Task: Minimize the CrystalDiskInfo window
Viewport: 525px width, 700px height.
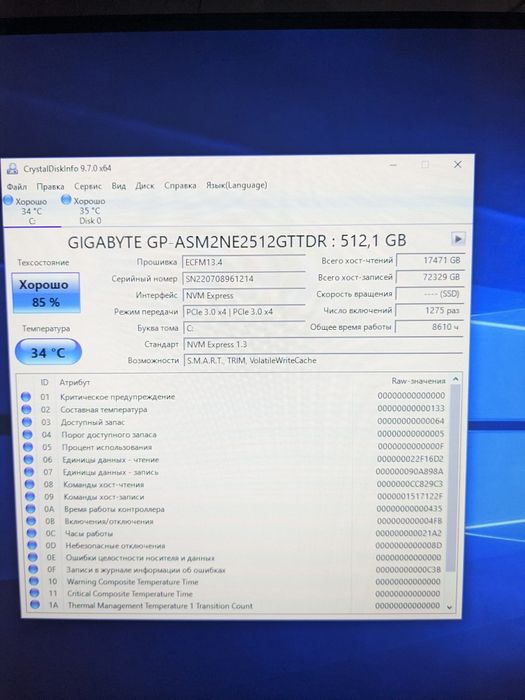Action: coord(393,165)
